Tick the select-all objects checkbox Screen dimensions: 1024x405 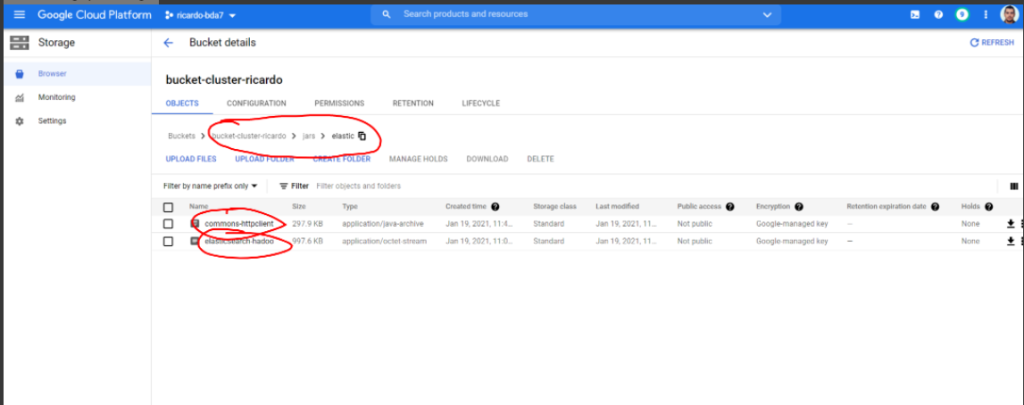[168, 207]
